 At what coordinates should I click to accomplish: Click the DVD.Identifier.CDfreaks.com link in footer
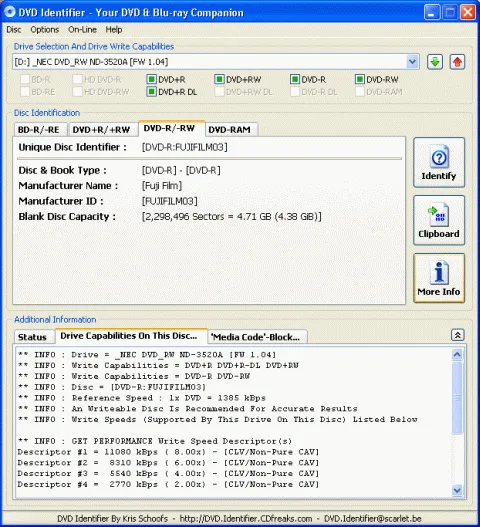pos(246,518)
